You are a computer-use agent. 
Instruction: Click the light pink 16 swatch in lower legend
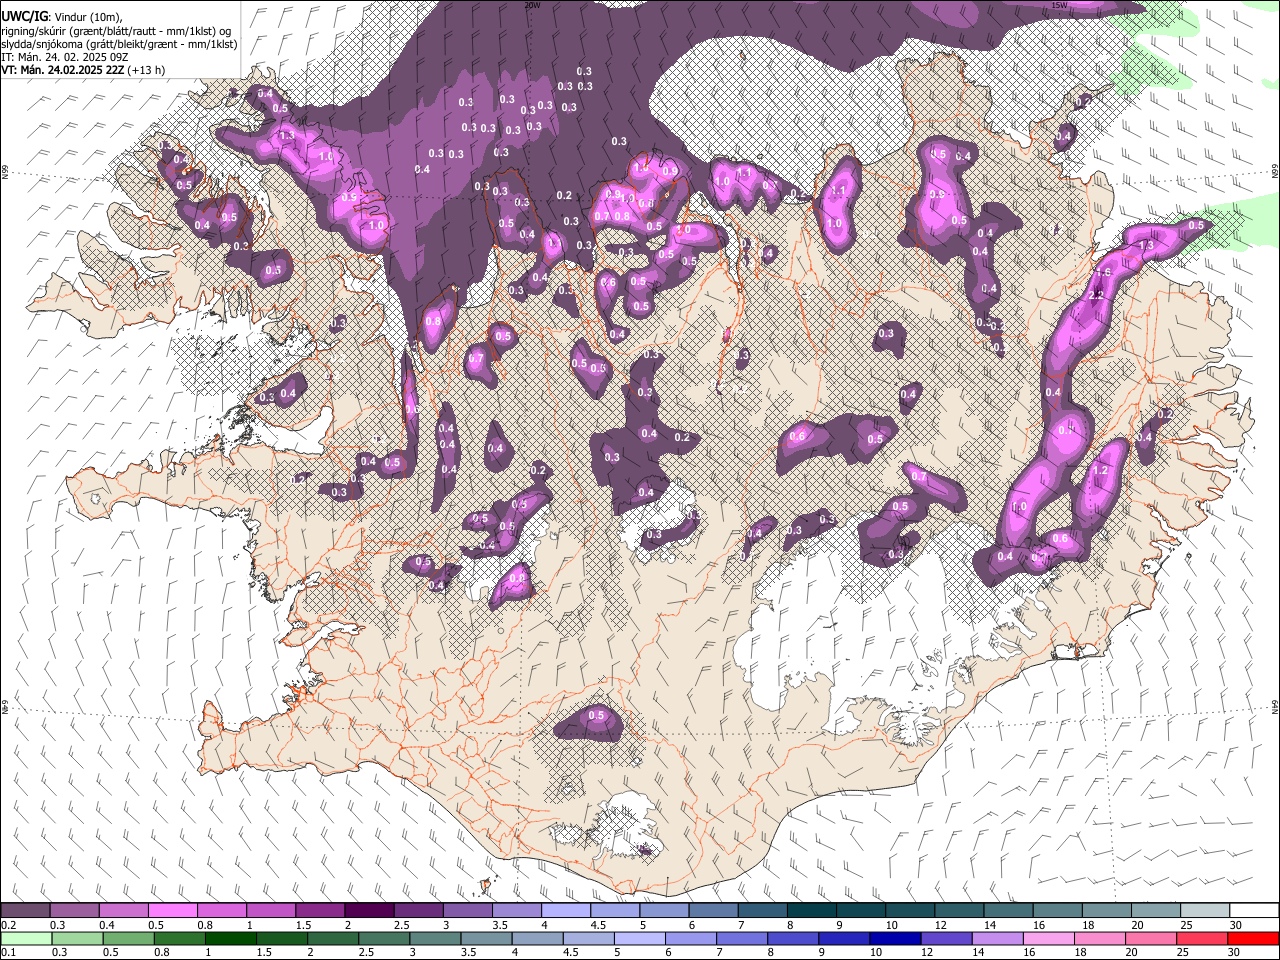pos(1048,938)
